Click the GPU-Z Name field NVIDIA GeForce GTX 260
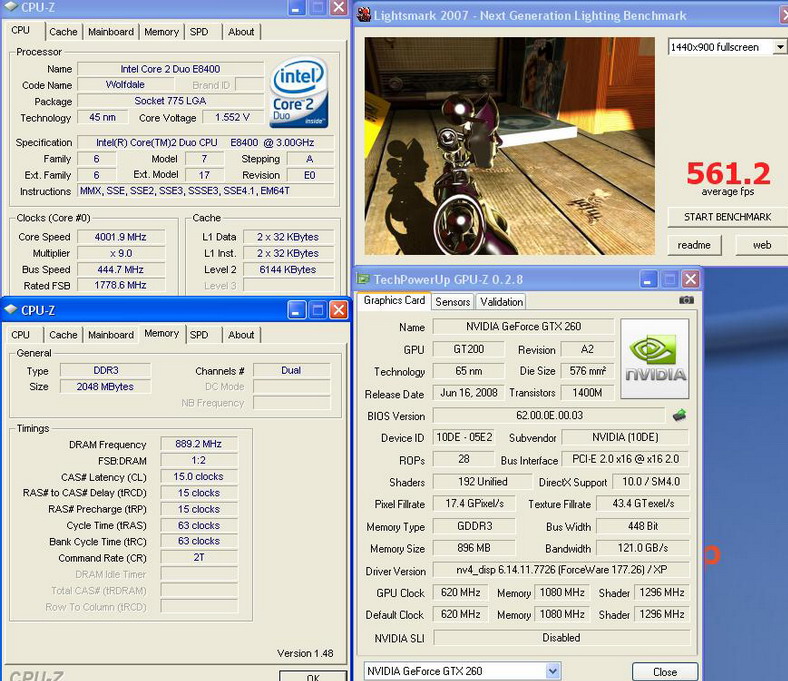Screen dimensions: 788x681 click(524, 327)
